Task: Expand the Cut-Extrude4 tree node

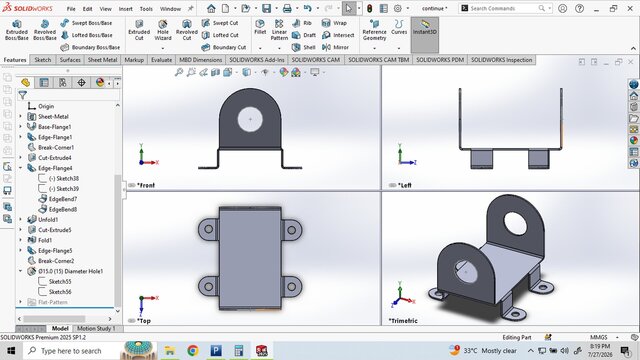Action: click(x=20, y=158)
